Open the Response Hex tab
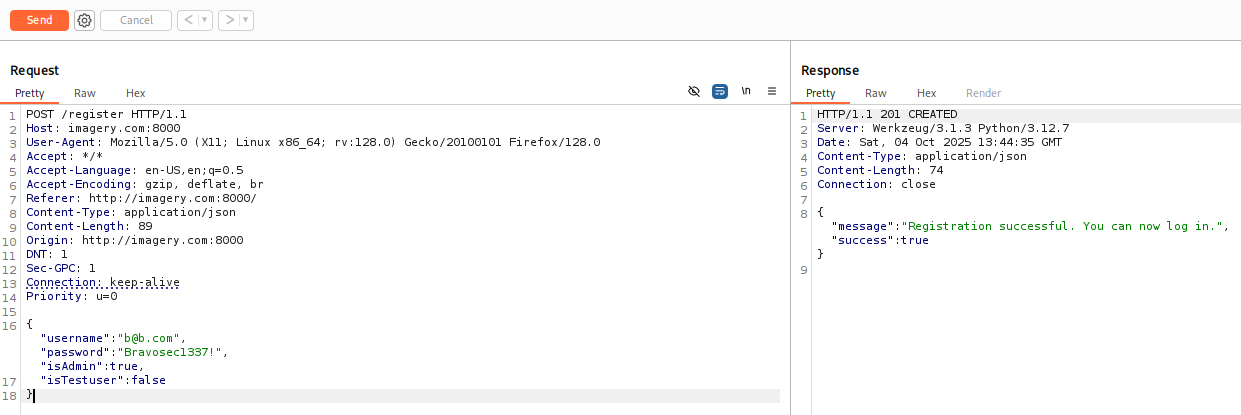Screen dimensions: 1241x415 [926, 93]
